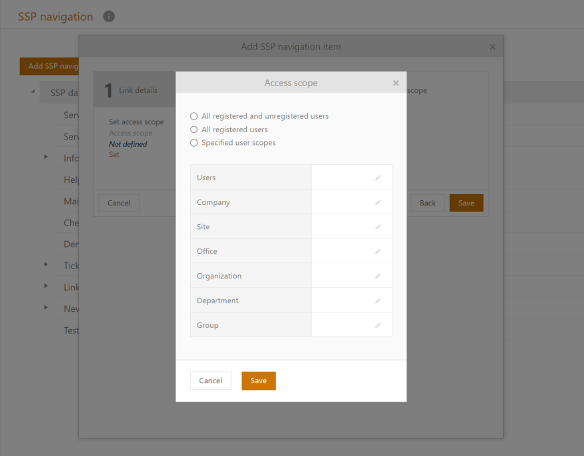Viewport: 584px width, 456px height.
Task: Close the Access scope dialog
Action: click(x=396, y=83)
